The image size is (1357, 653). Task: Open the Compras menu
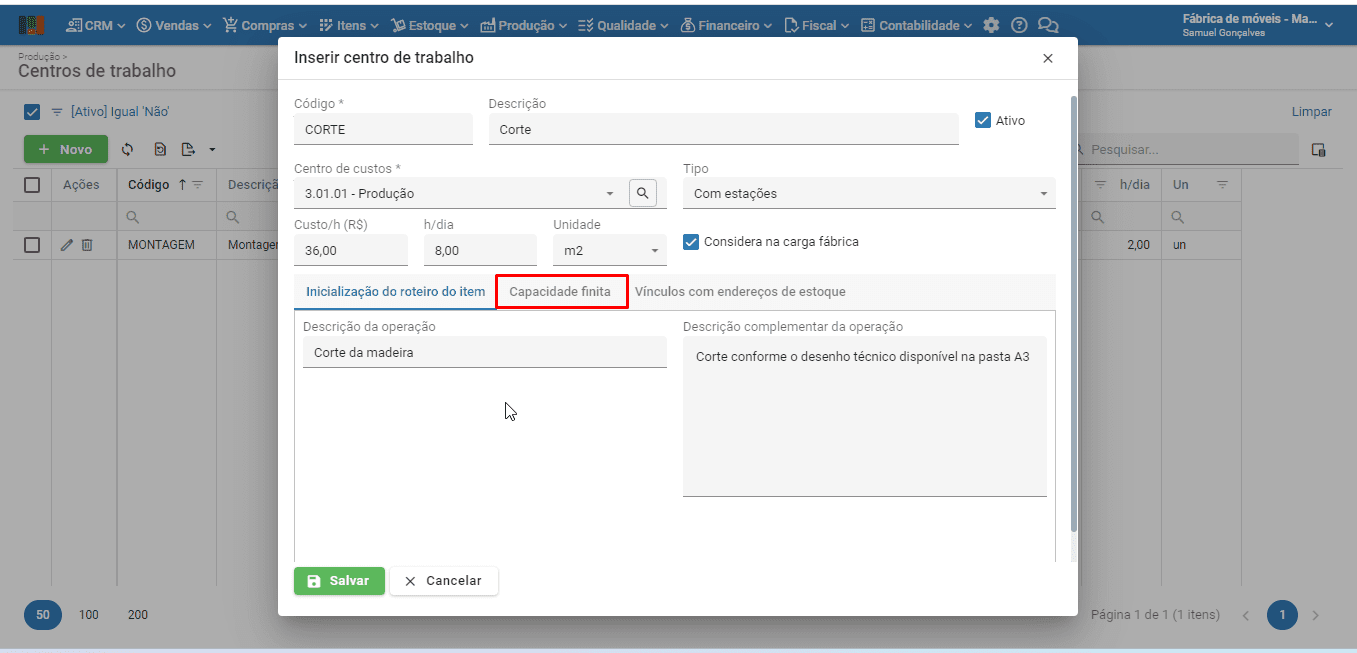click(x=265, y=25)
